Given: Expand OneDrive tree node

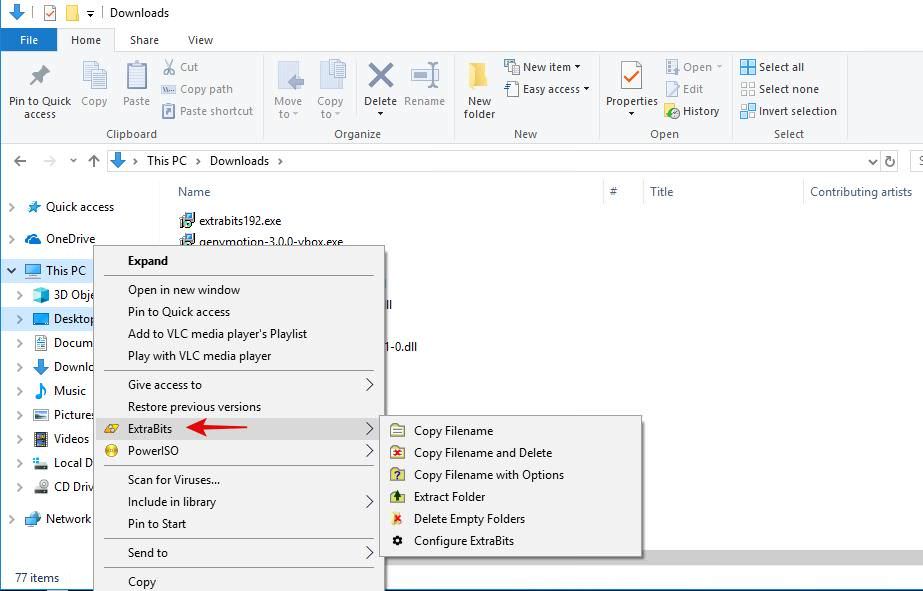Looking at the screenshot, I should [x=12, y=239].
